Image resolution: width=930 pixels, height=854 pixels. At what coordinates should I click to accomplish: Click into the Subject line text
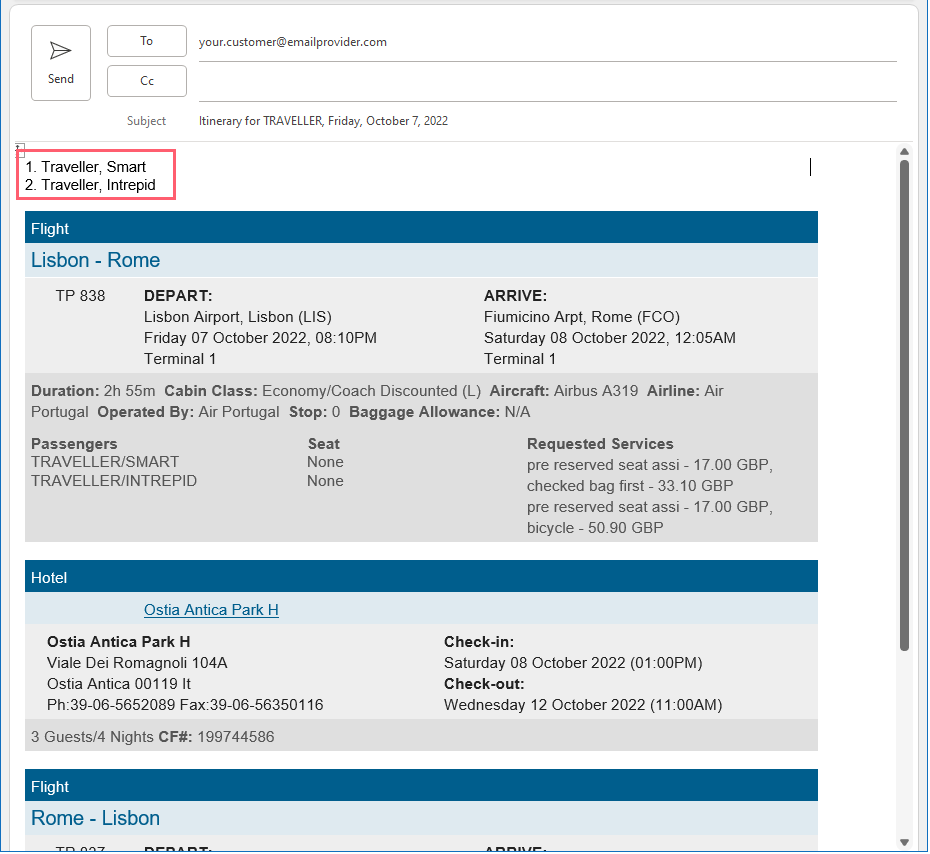pos(323,121)
